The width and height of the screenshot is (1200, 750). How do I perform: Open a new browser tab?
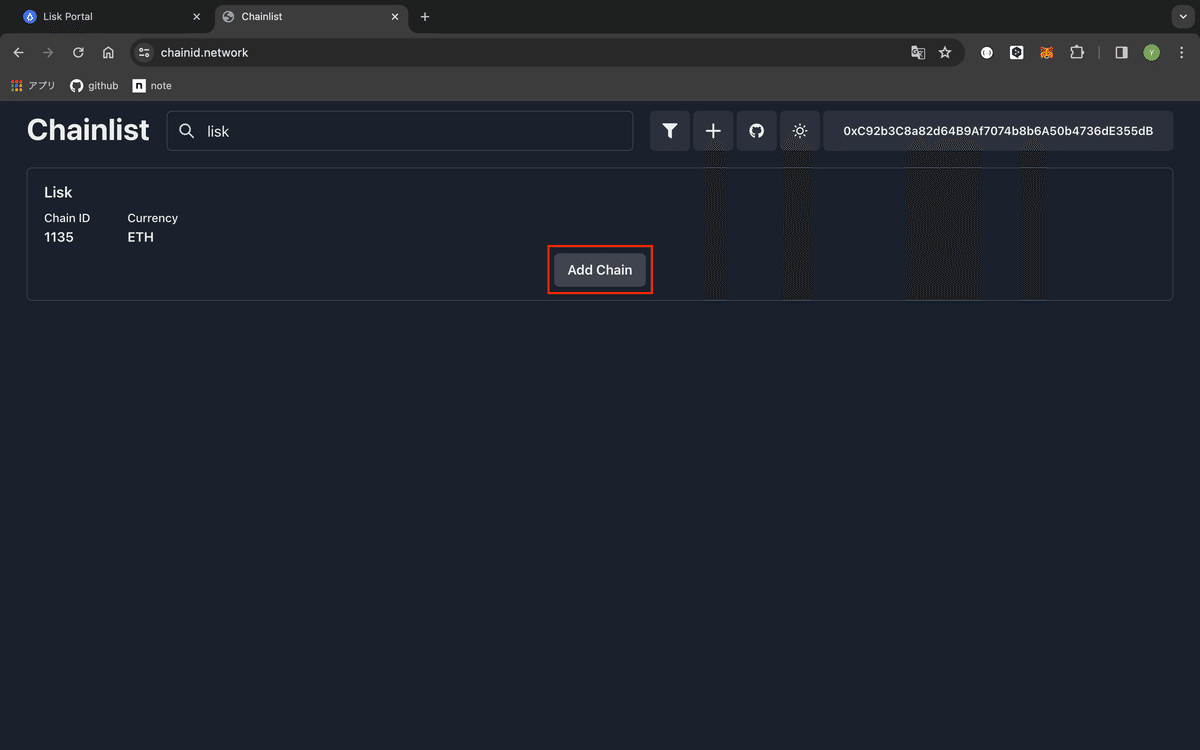click(425, 17)
